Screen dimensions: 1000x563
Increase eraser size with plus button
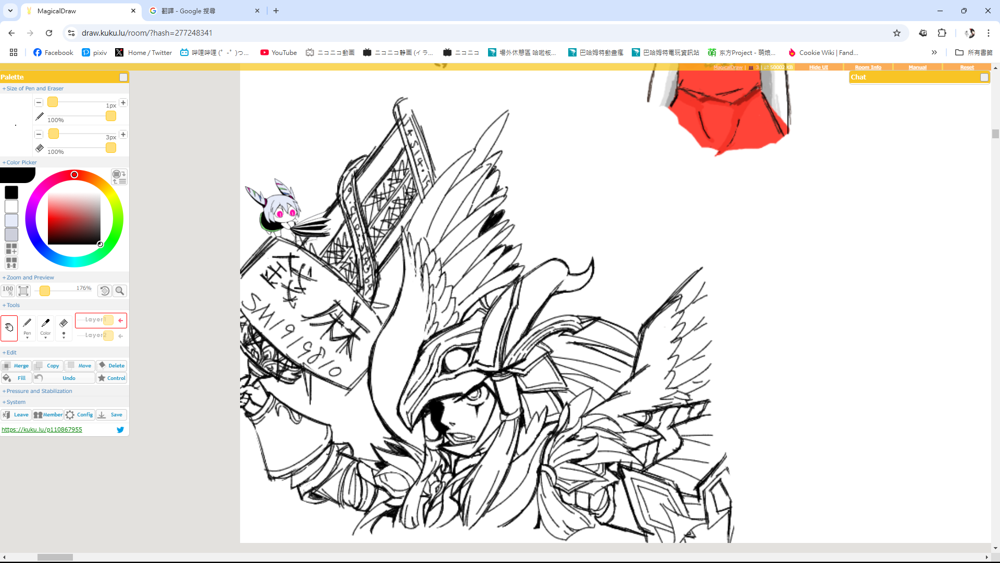[123, 135]
